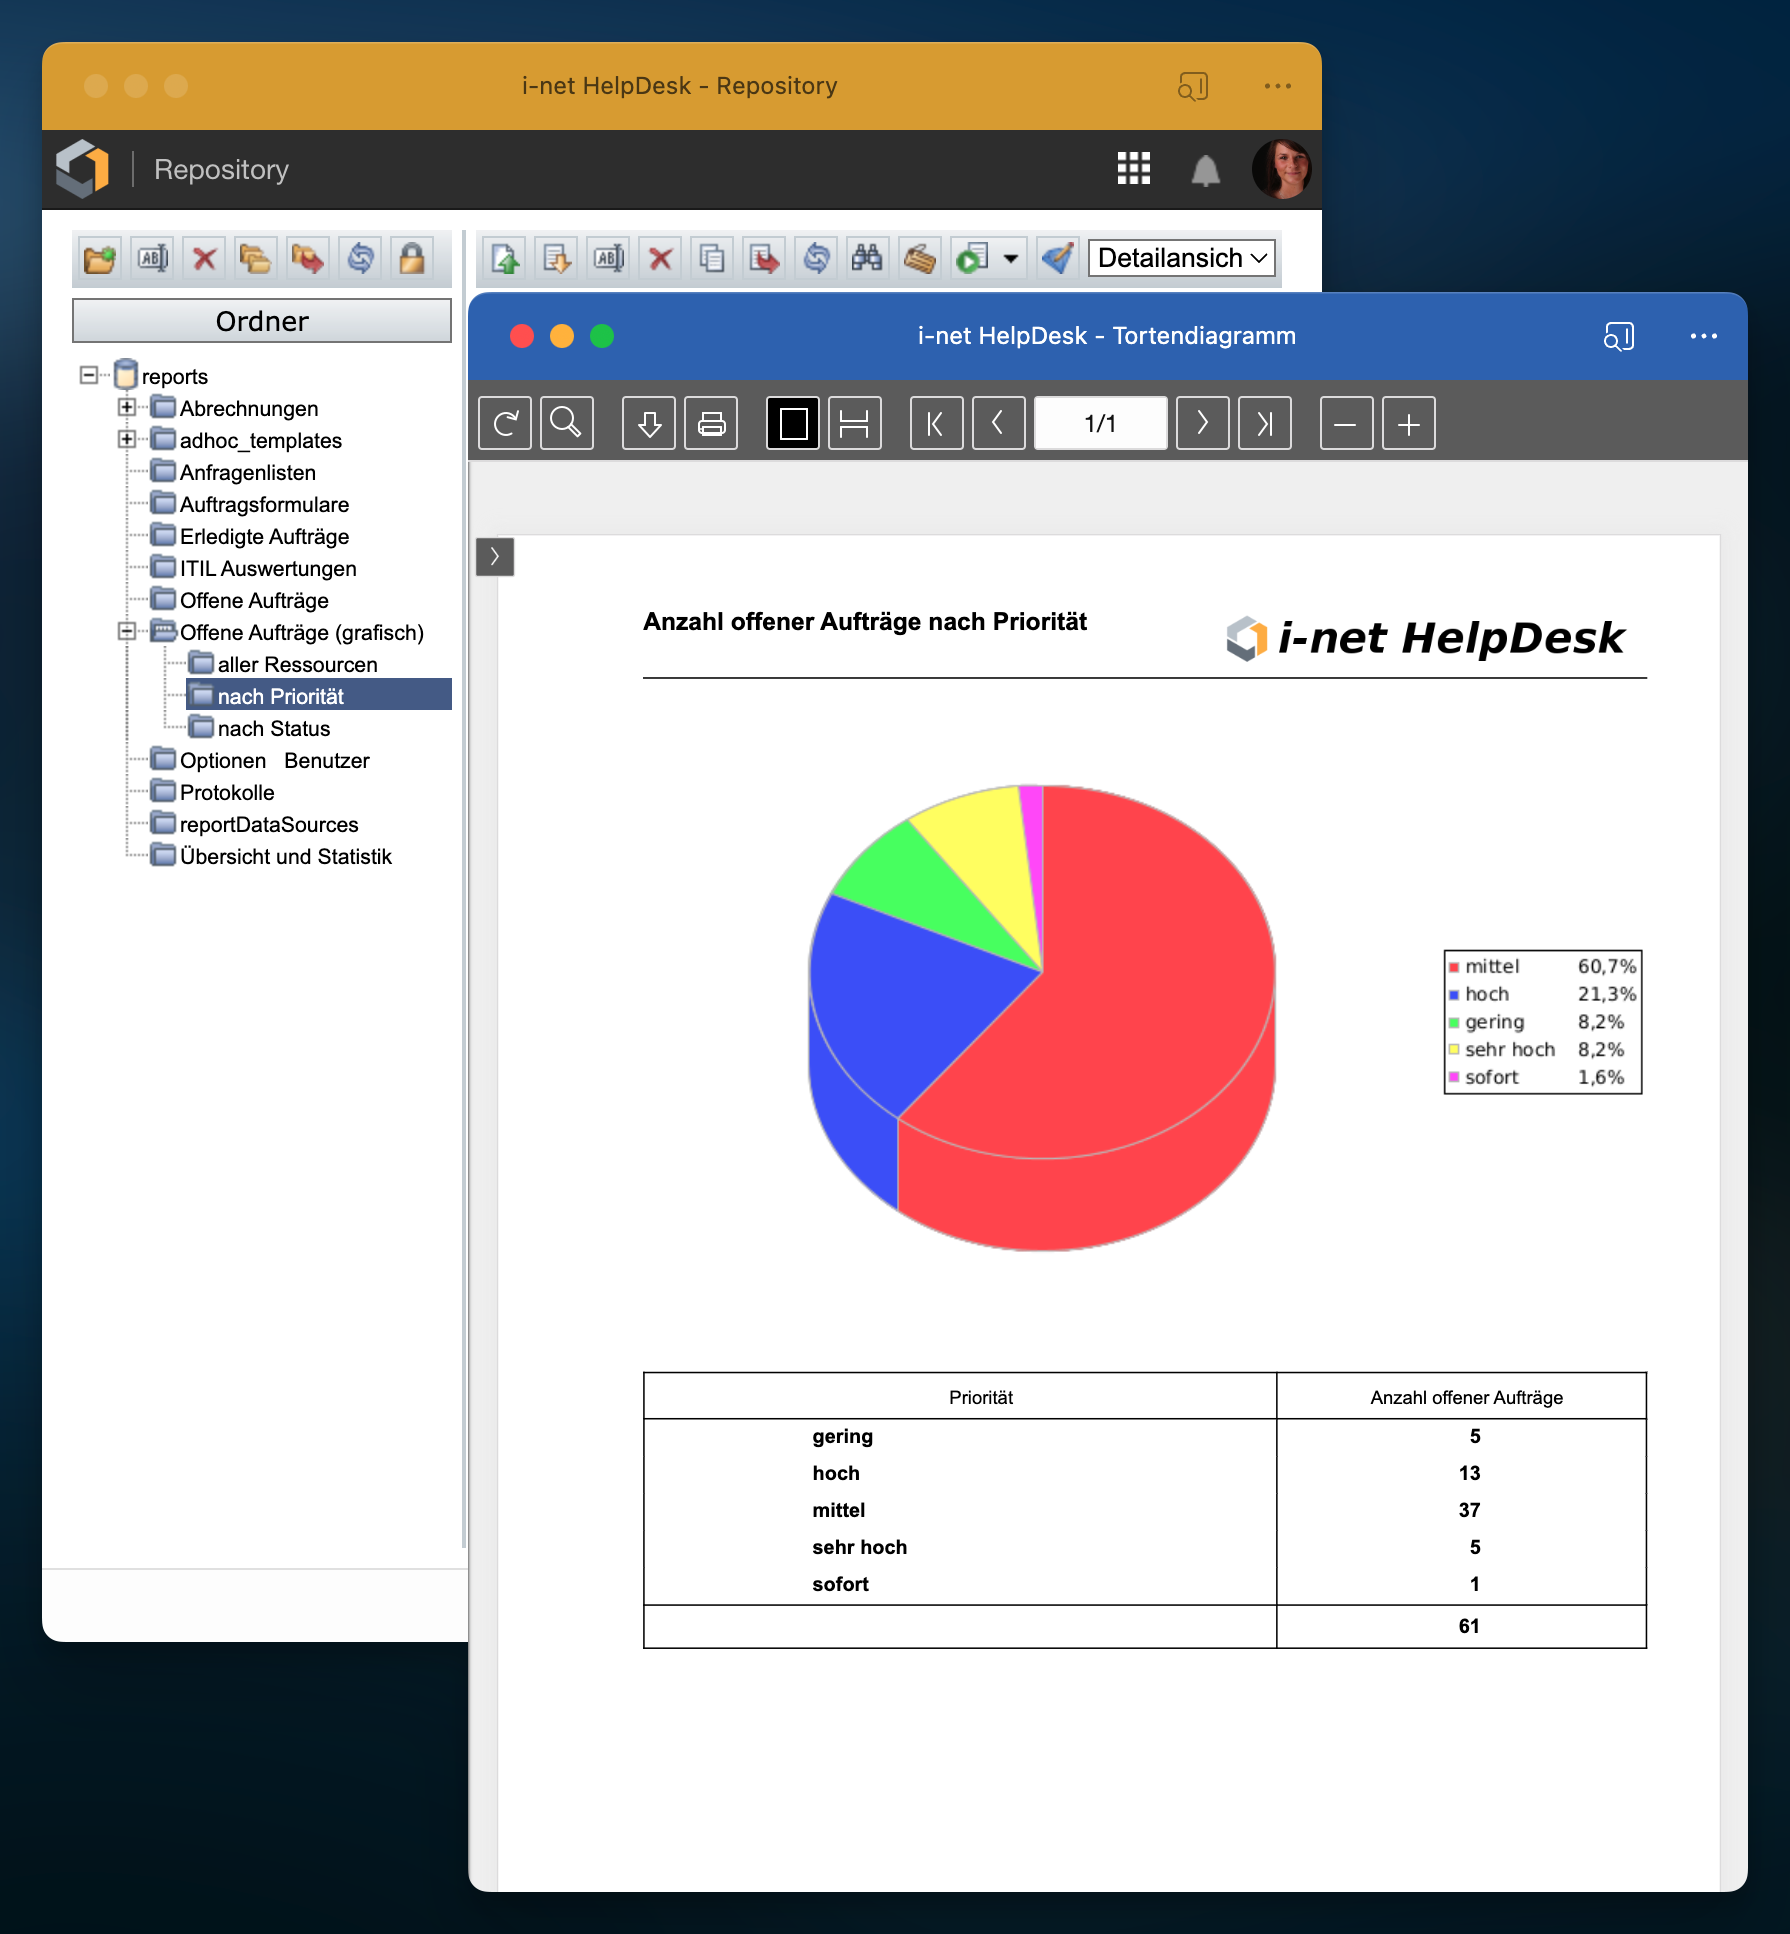The height and width of the screenshot is (1934, 1790).
Task: Go to last report page
Action: tap(1265, 423)
